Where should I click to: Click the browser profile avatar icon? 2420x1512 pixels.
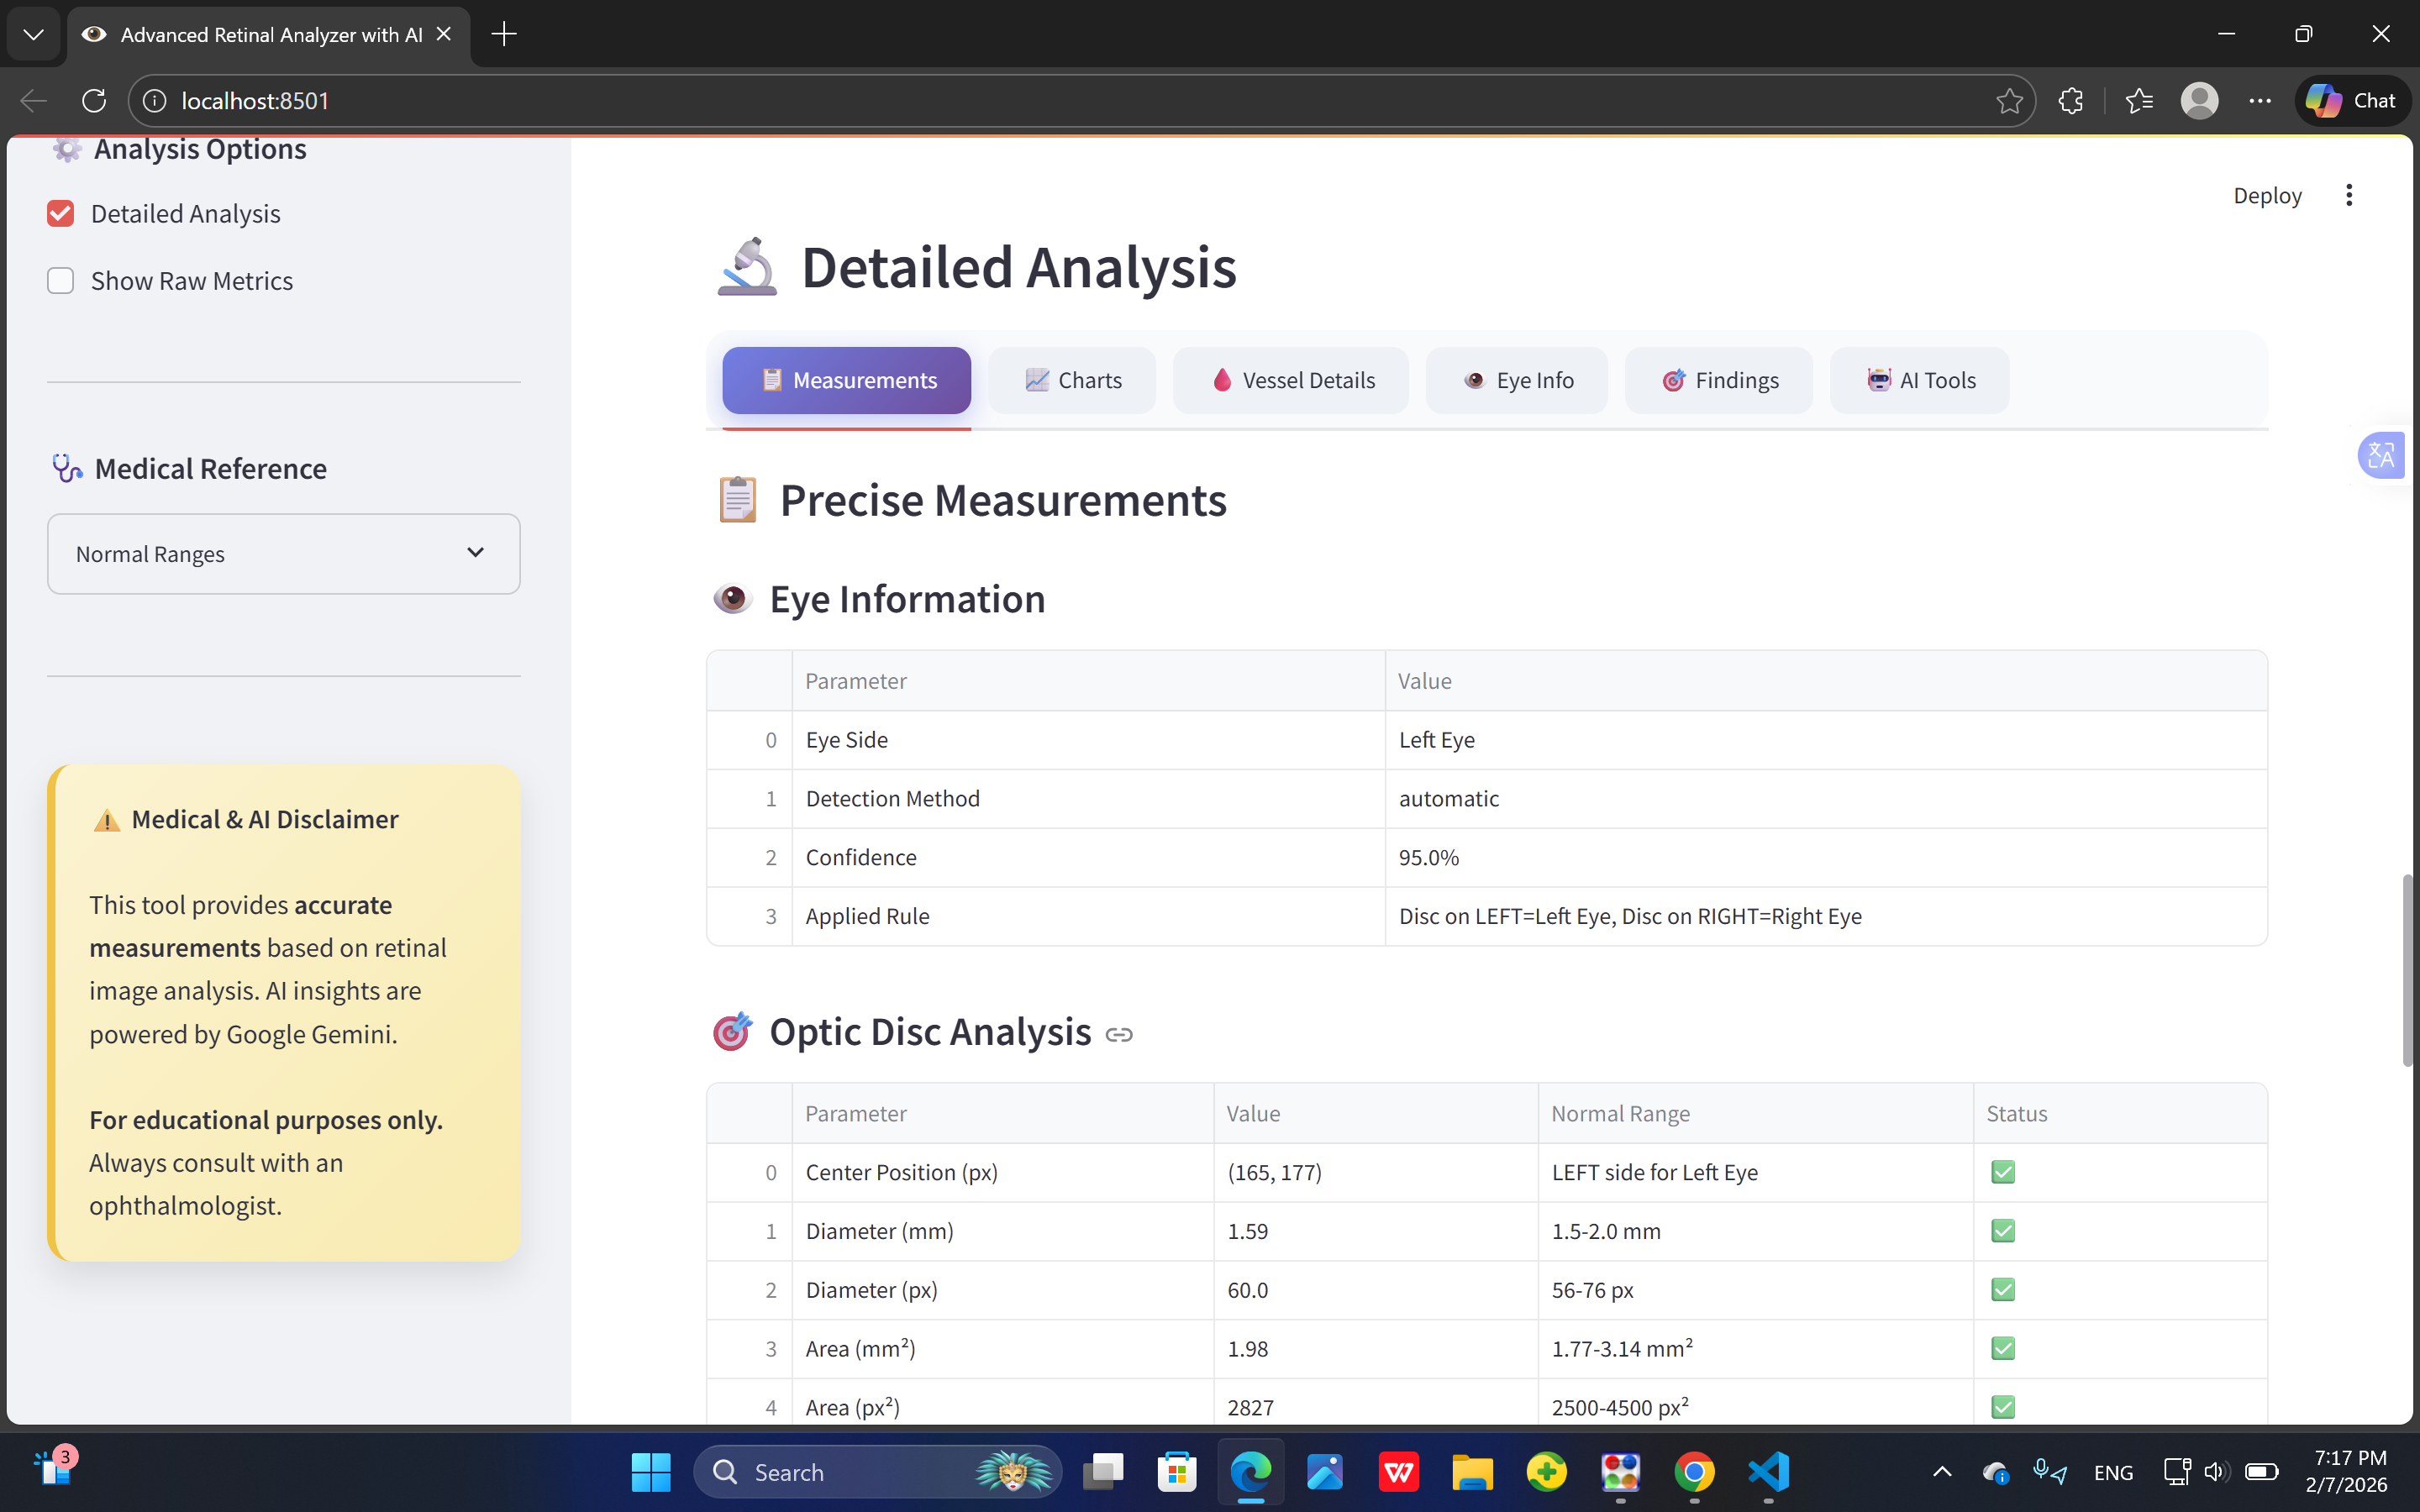(2199, 101)
